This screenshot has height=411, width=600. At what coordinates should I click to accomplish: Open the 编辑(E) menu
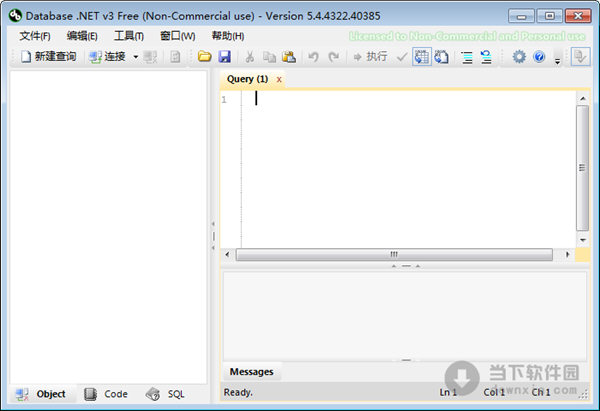(x=82, y=36)
